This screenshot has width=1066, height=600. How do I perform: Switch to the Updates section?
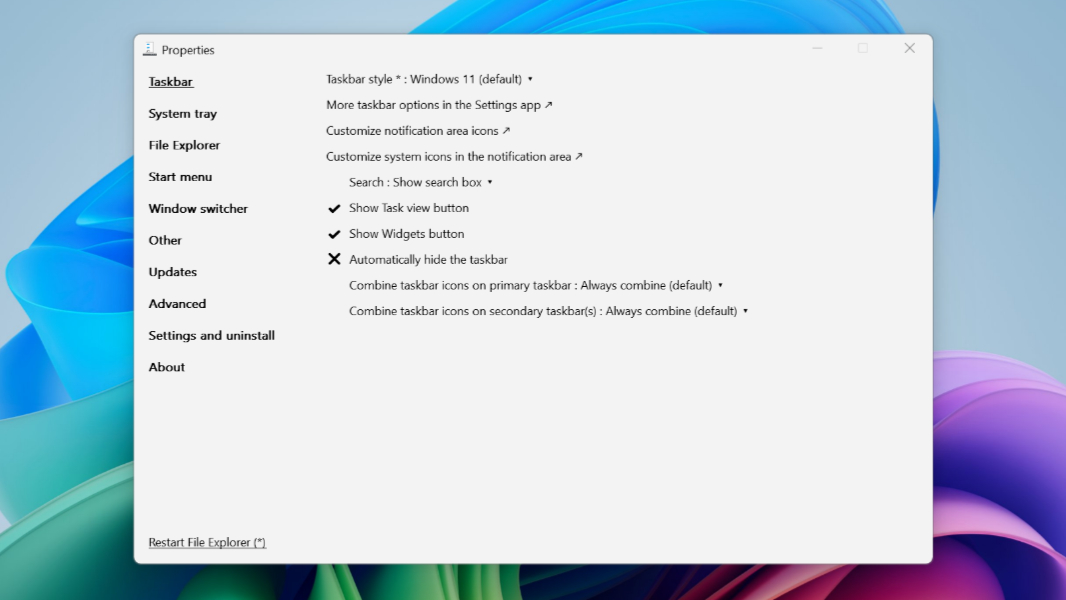point(172,272)
